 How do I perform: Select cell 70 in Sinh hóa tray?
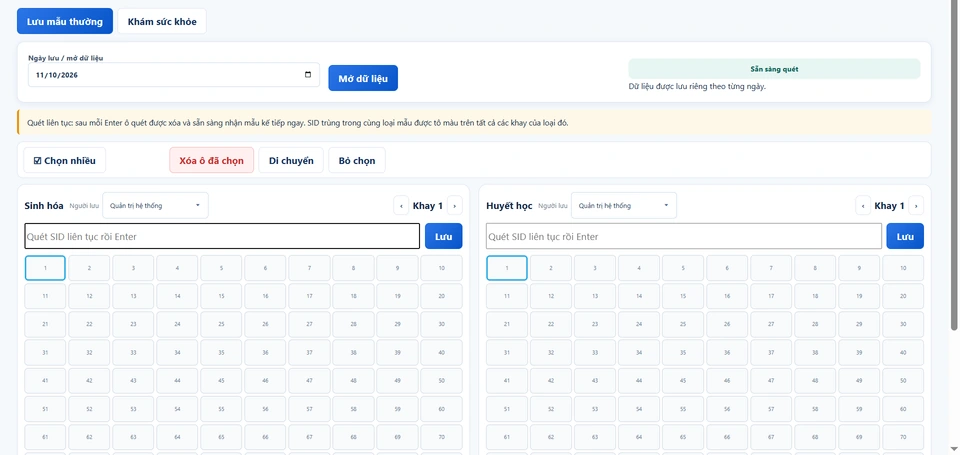[441, 437]
